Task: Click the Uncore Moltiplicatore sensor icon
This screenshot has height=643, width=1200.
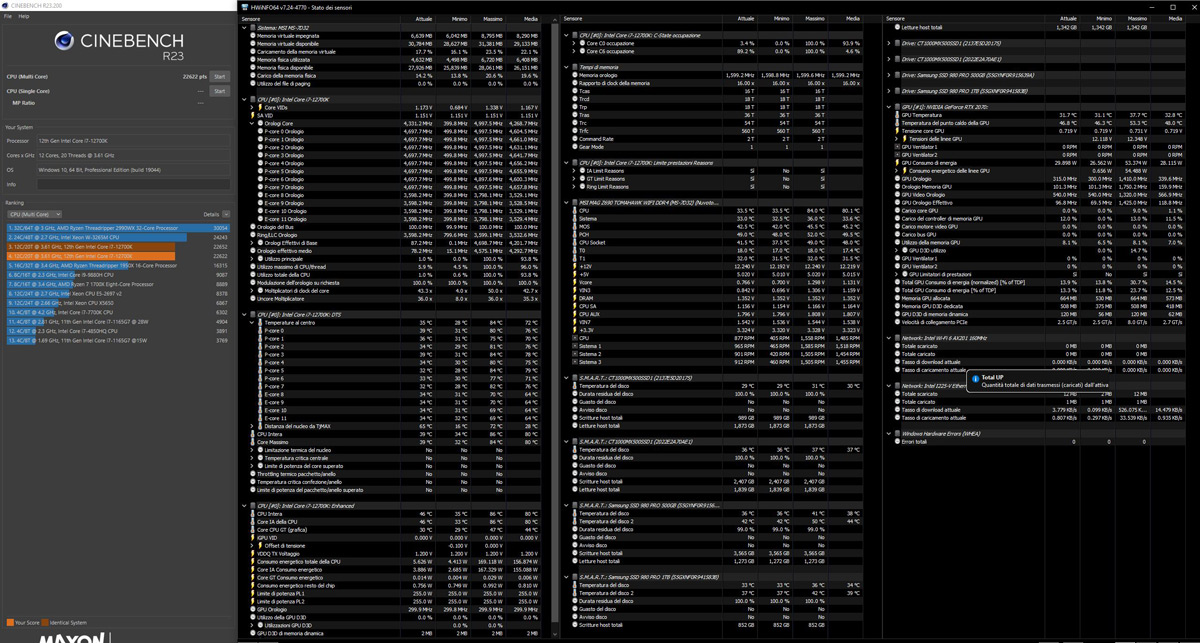Action: pos(253,299)
